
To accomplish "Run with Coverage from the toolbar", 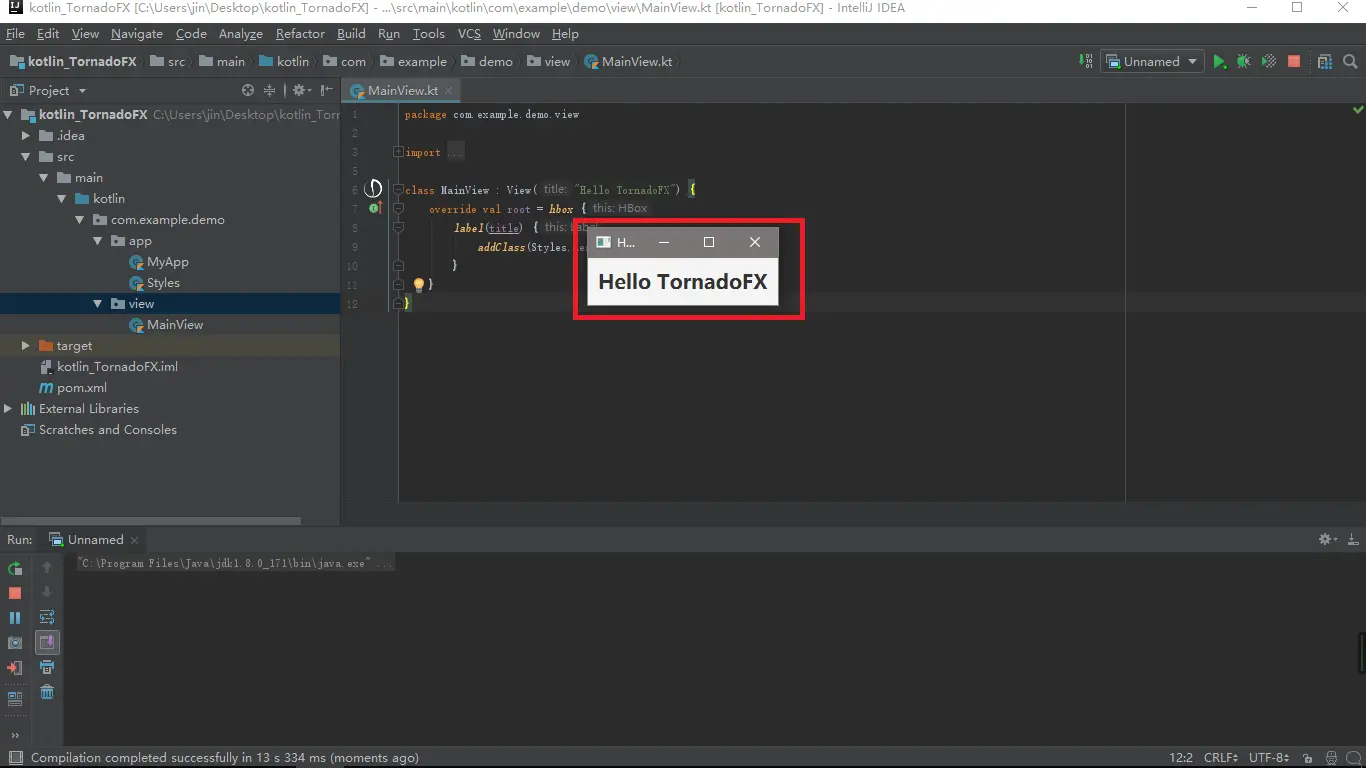I will [1268, 61].
